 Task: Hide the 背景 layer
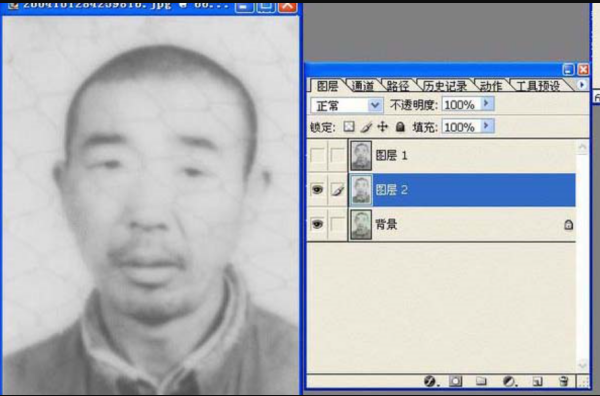pyautogui.click(x=317, y=224)
